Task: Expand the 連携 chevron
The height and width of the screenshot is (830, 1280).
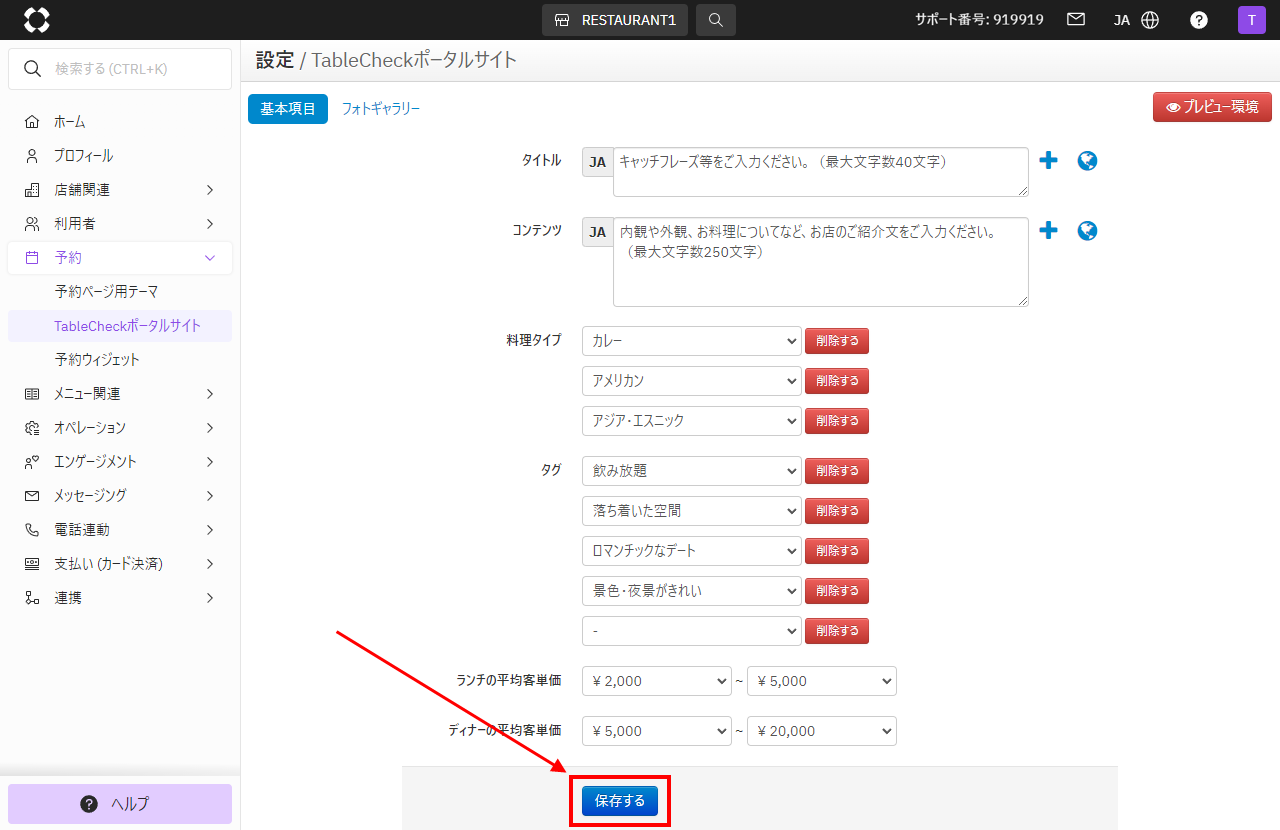Action: click(210, 597)
